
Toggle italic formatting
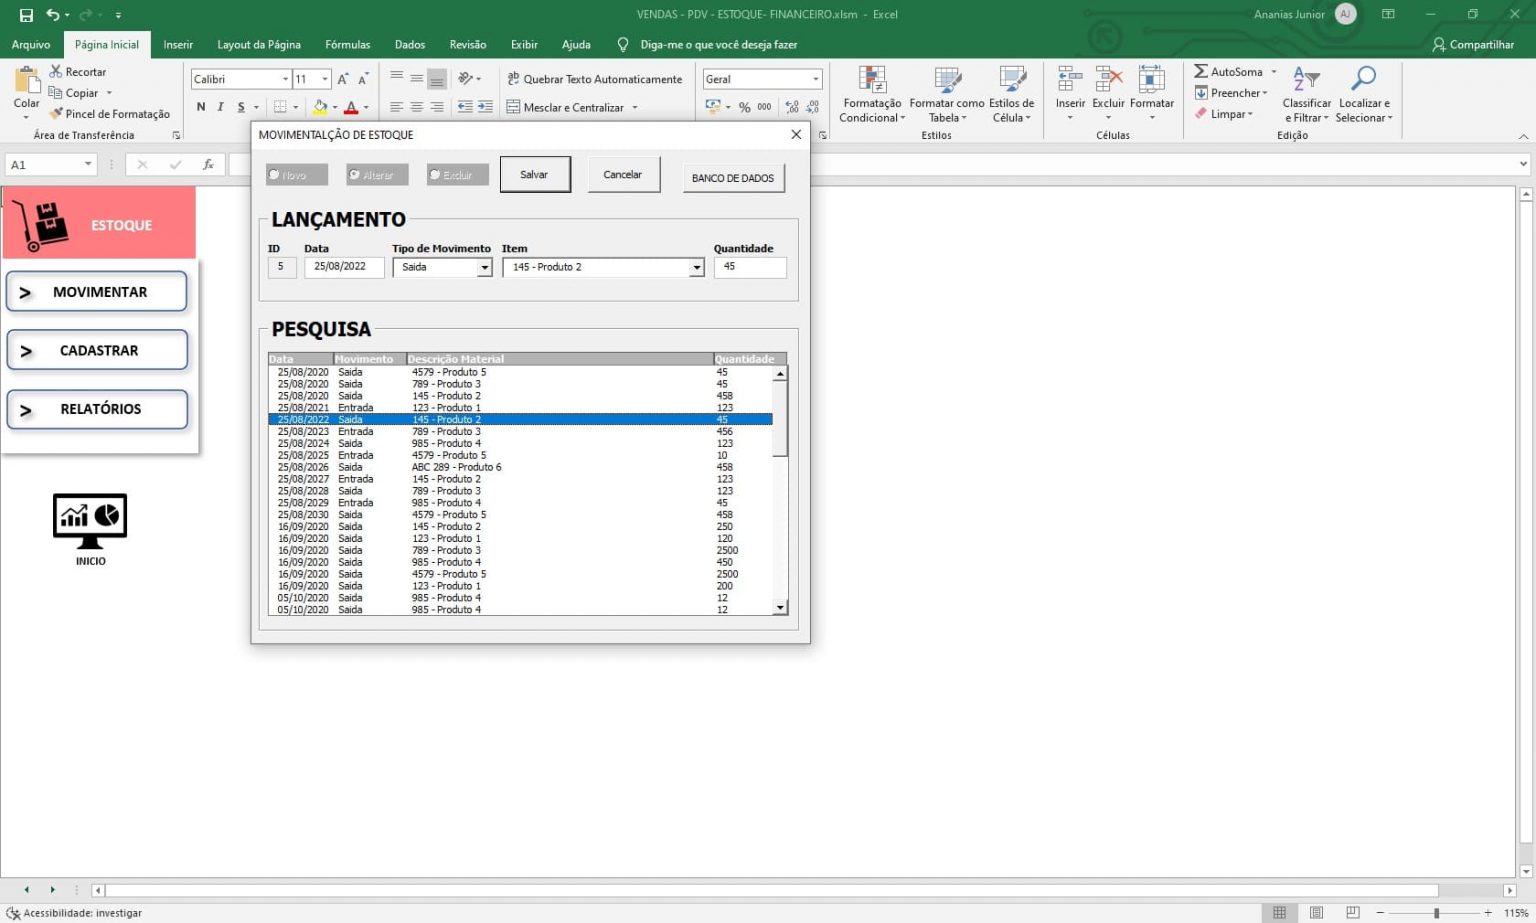221,107
